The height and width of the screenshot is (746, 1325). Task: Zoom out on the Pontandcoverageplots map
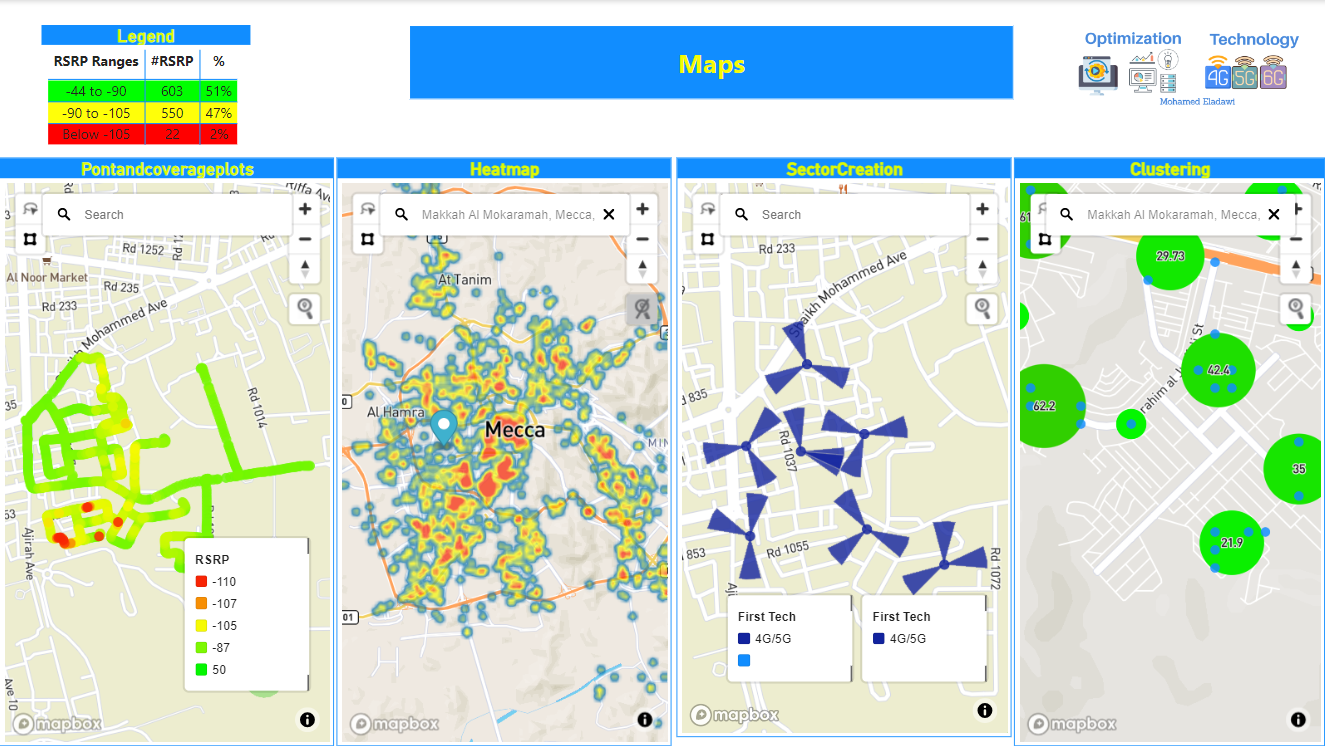coord(304,238)
